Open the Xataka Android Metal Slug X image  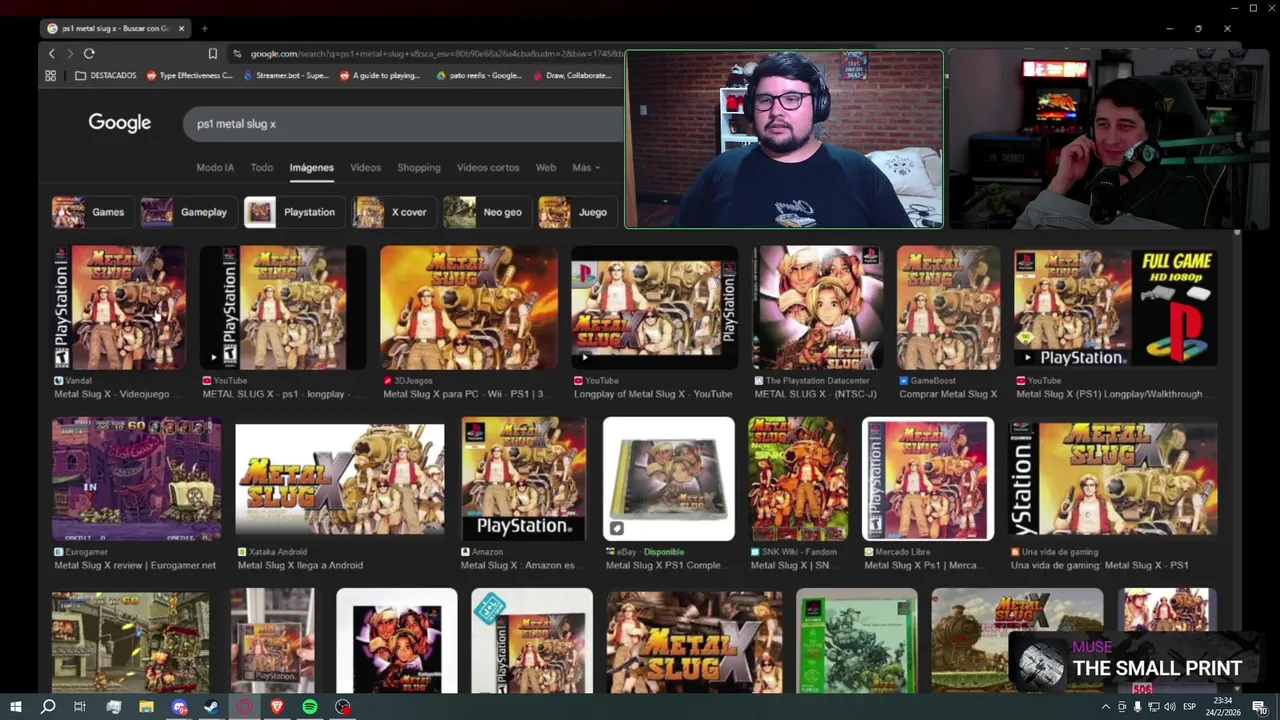pos(340,479)
